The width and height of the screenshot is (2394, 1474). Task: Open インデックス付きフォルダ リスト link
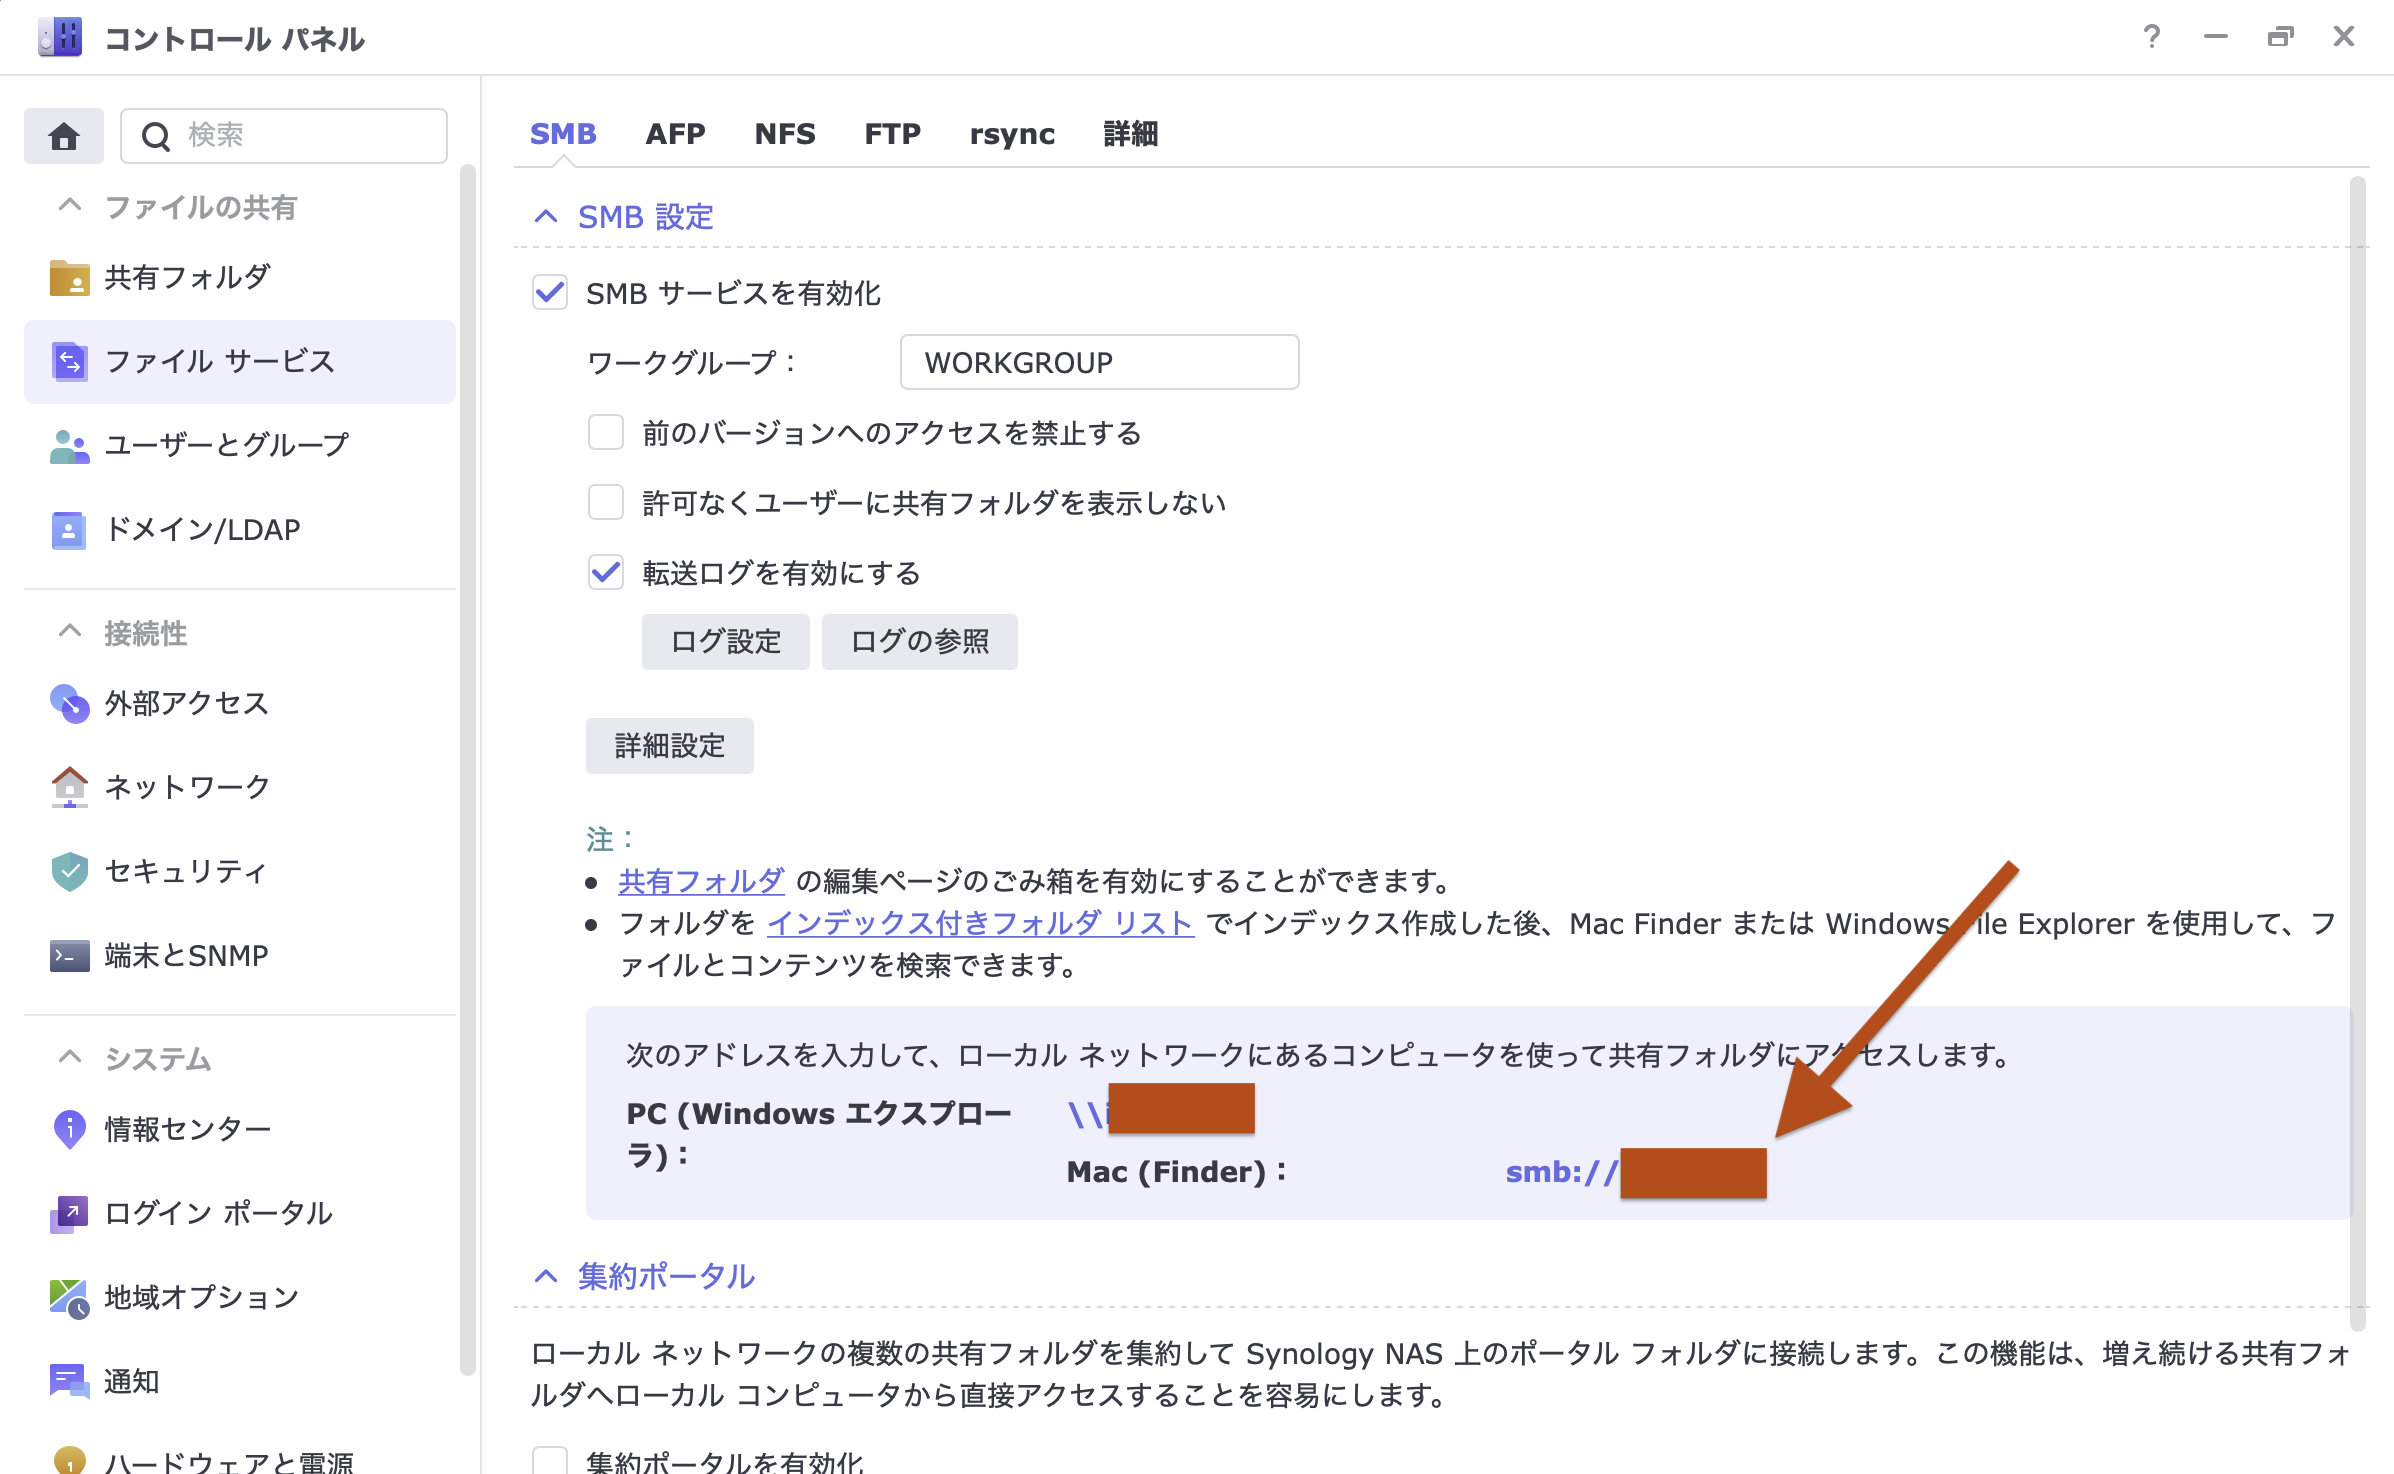click(979, 923)
